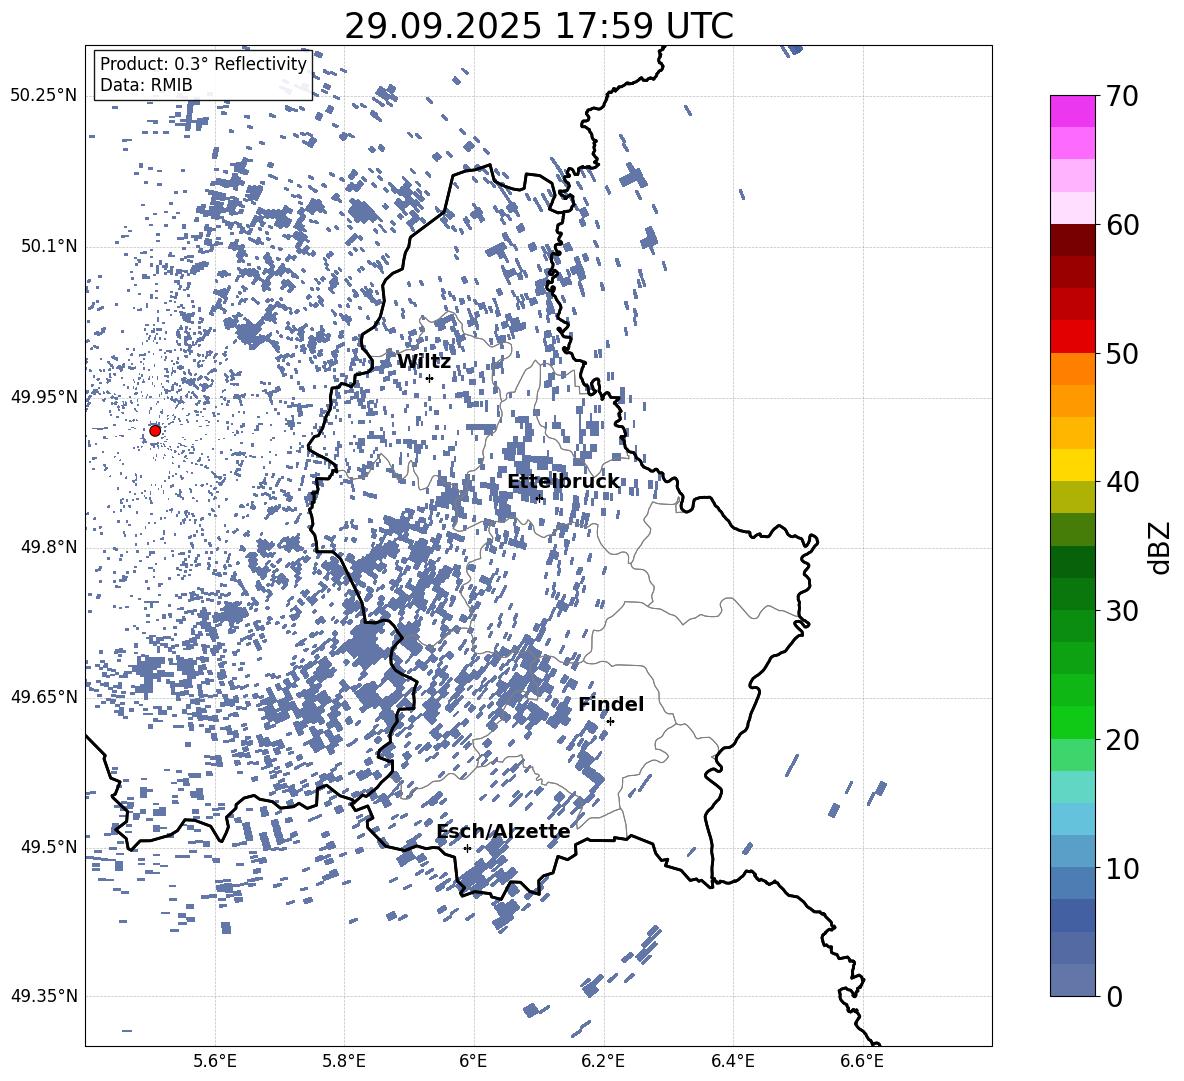This screenshot has width=1184, height=1081.
Task: Click the yellow colorbar segment just above 40
Action: point(1072,465)
